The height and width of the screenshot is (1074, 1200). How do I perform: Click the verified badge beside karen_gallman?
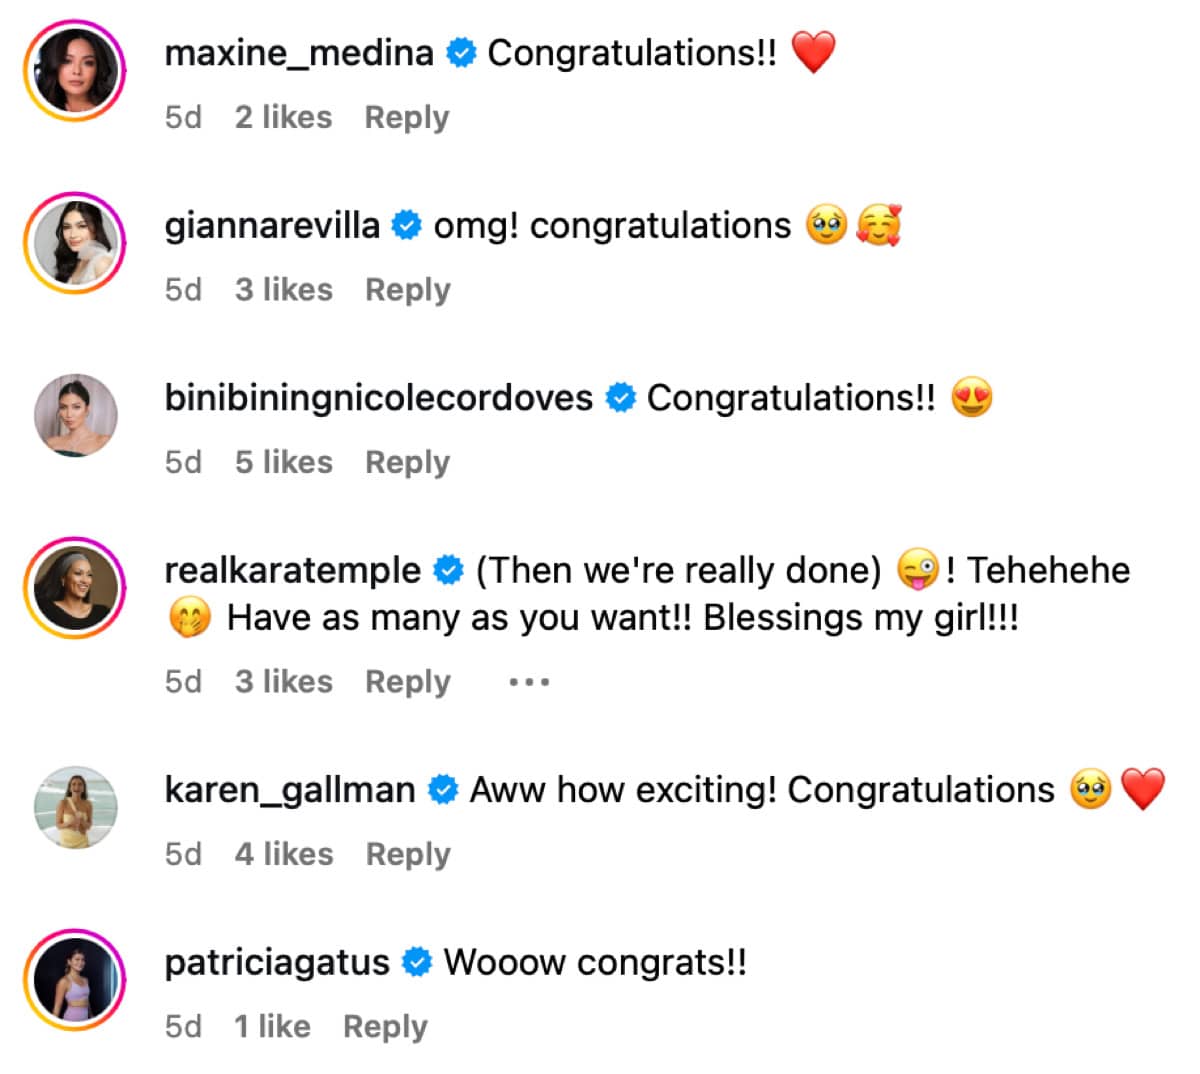coord(442,790)
